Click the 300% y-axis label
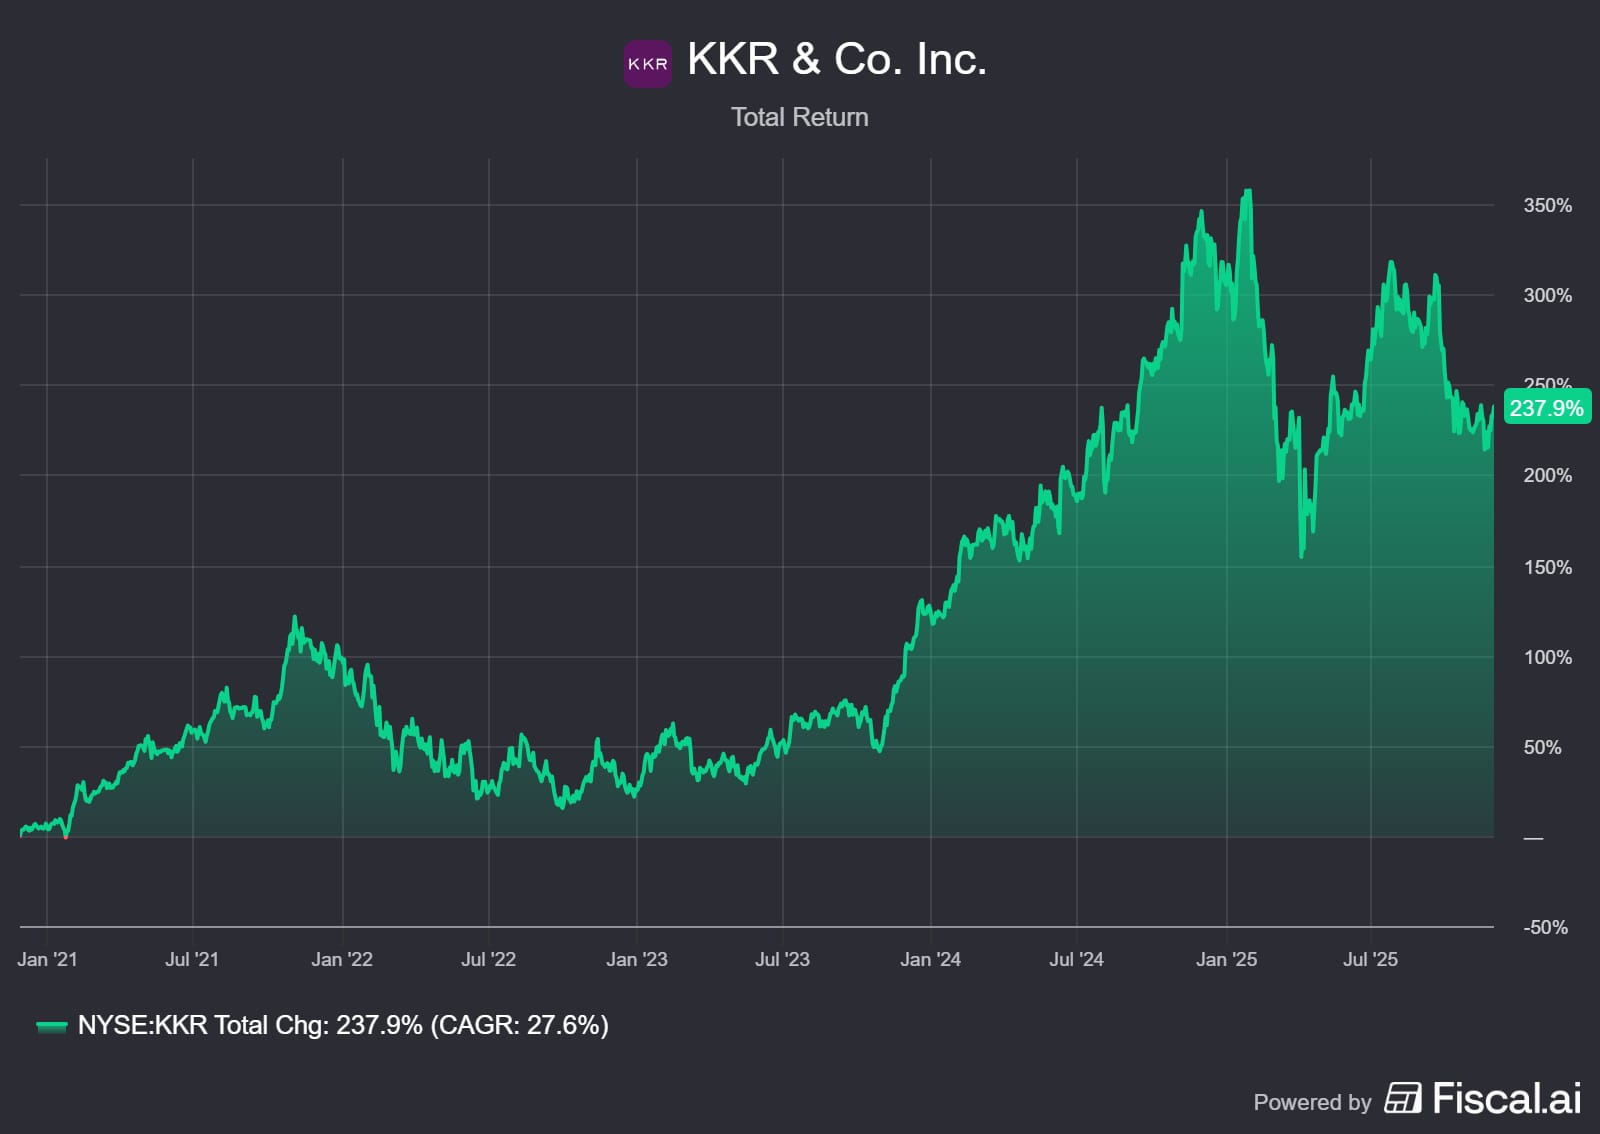This screenshot has width=1600, height=1134. [1547, 296]
